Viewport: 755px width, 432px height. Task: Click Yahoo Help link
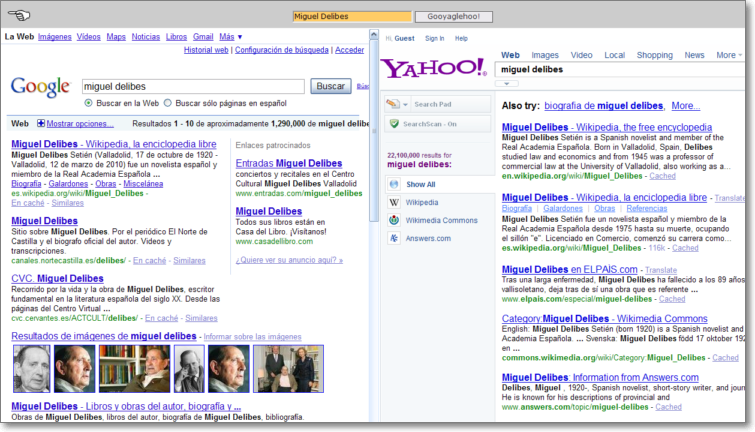tap(461, 38)
